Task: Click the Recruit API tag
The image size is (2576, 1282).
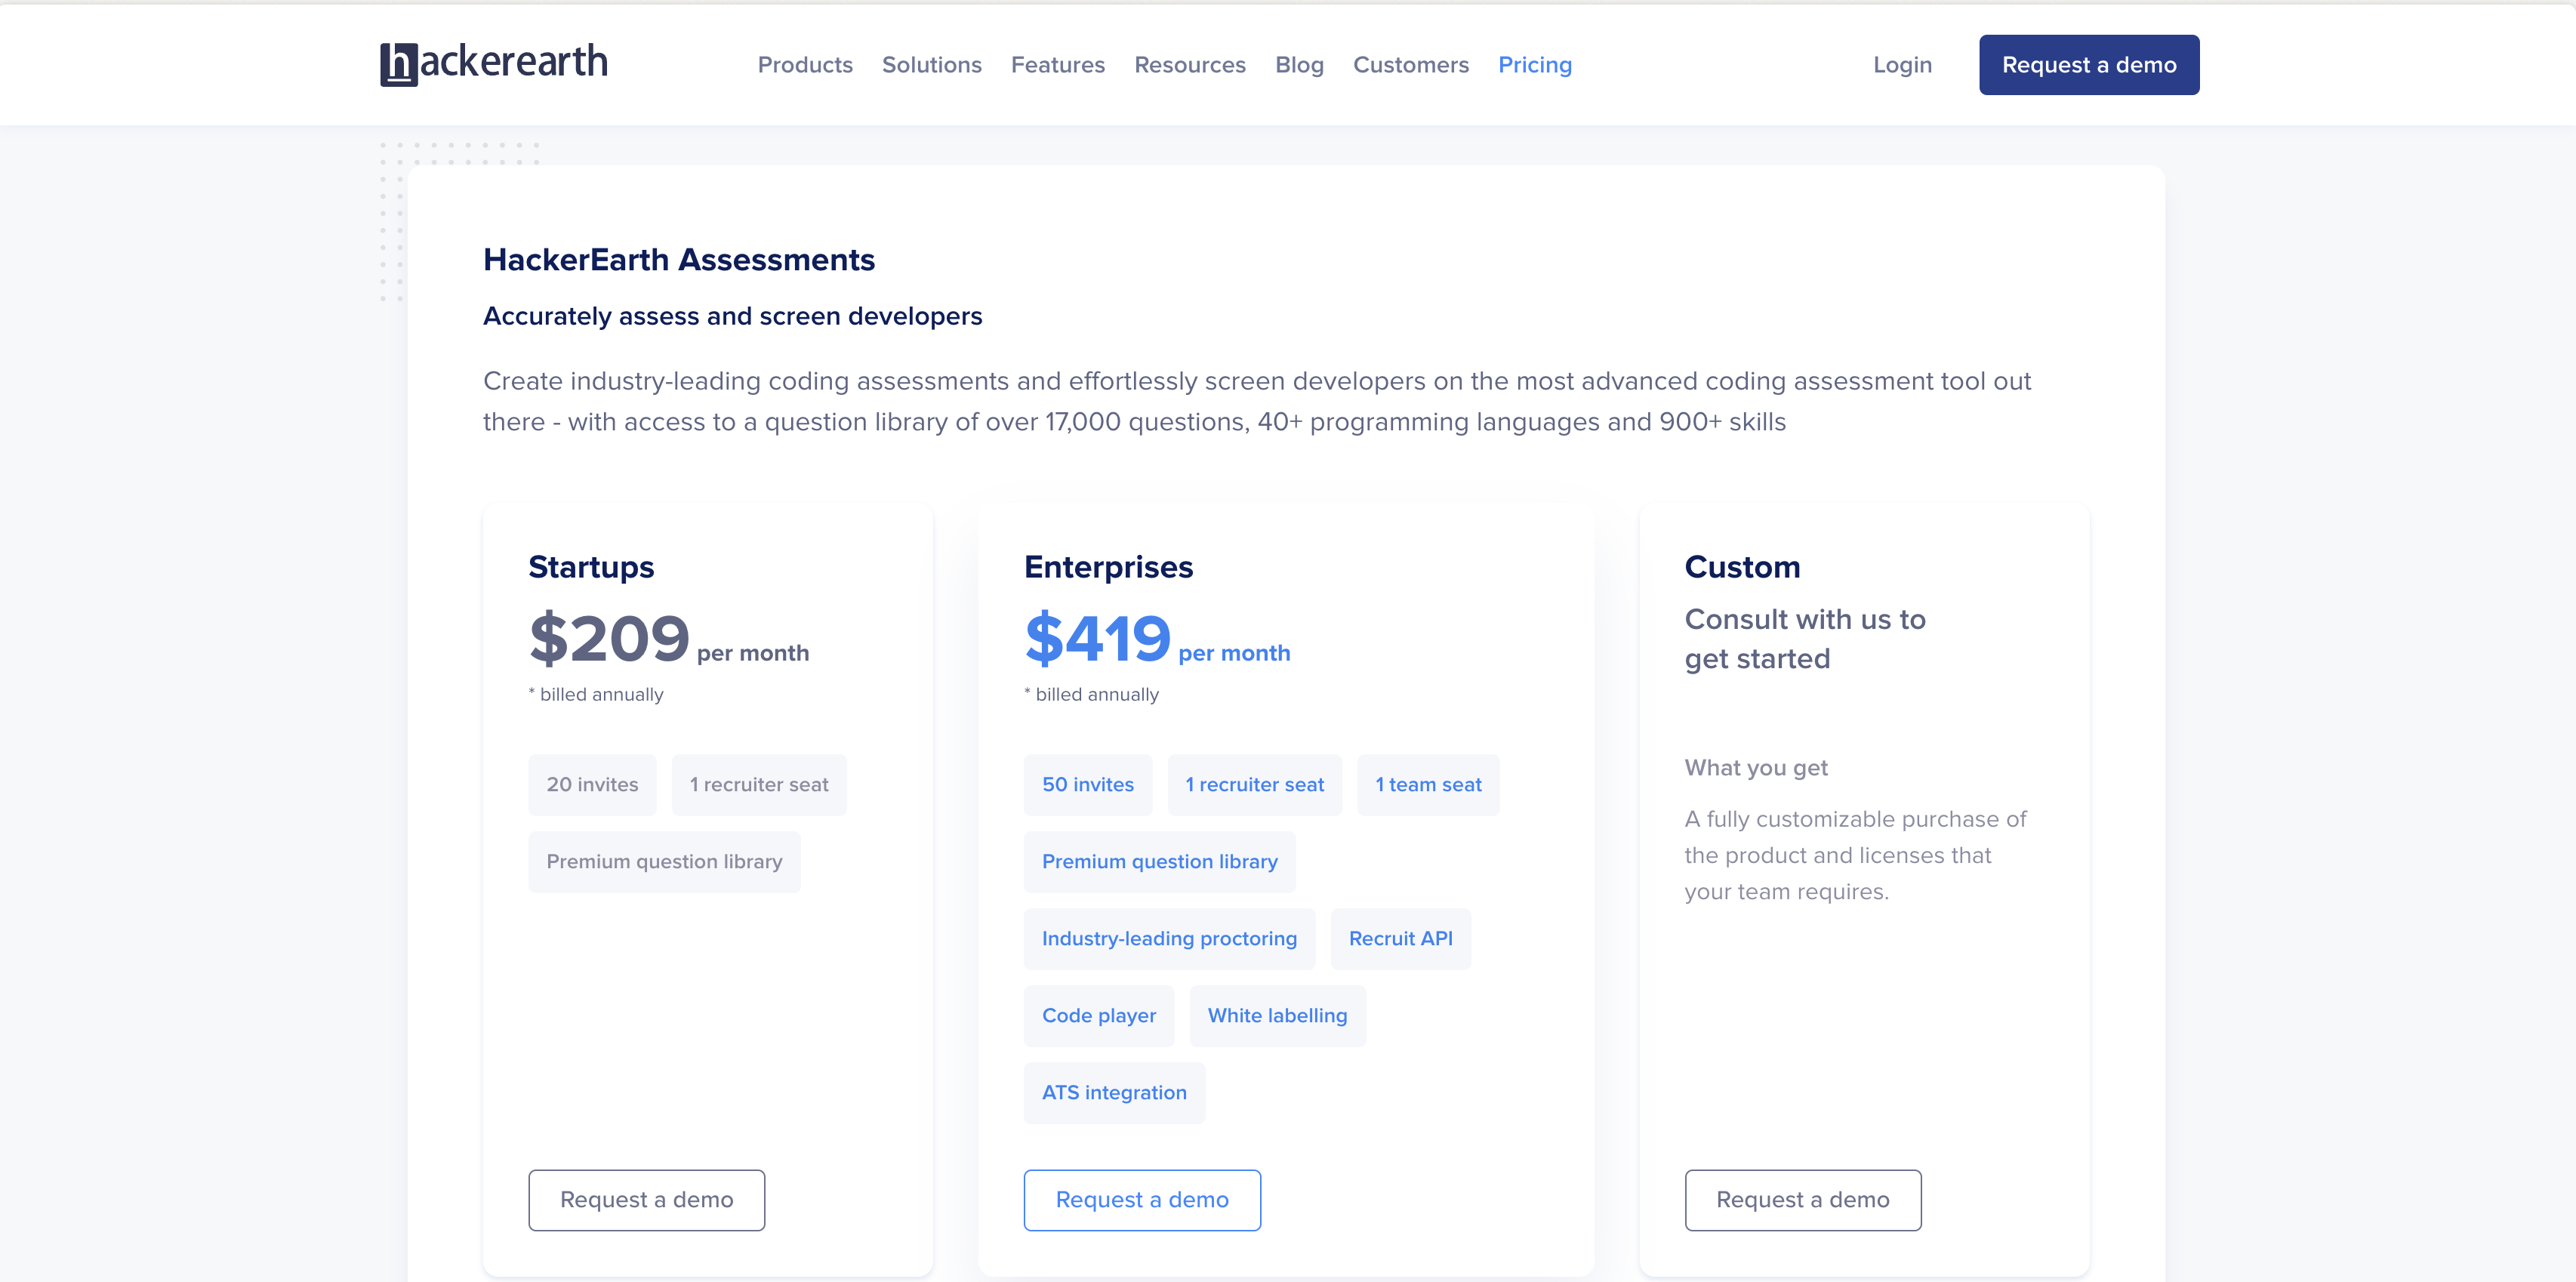Action: (x=1400, y=938)
